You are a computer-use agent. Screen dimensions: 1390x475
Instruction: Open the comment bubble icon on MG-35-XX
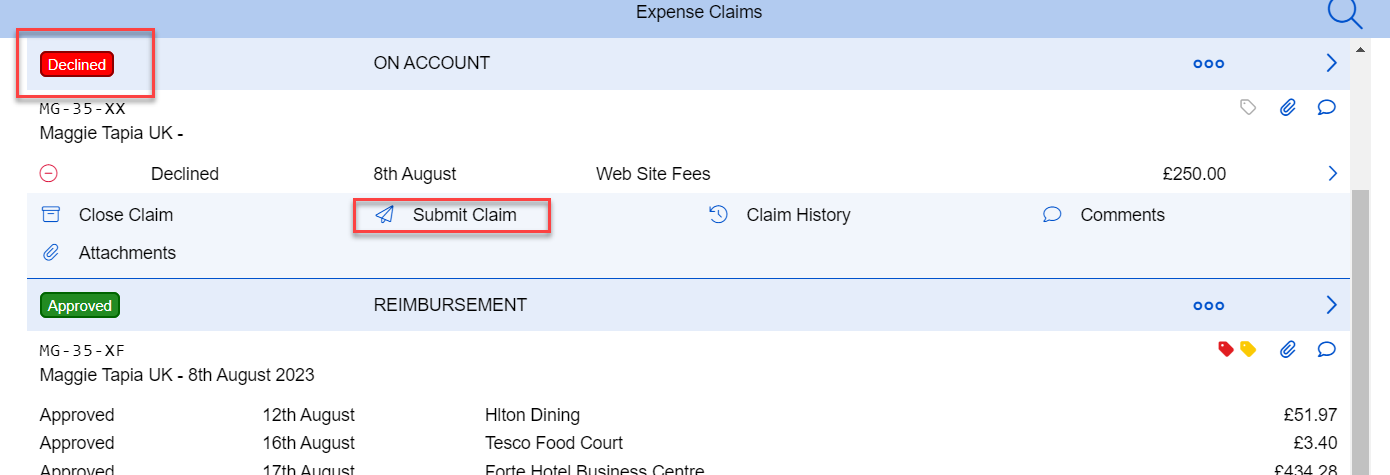point(1327,107)
